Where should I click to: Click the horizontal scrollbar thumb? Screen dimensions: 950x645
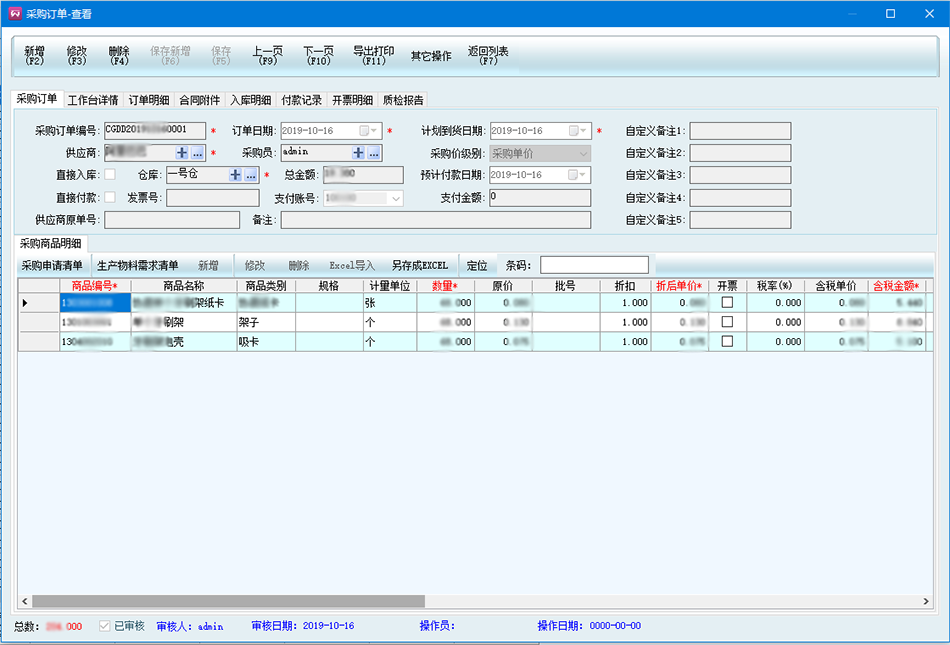coord(228,601)
